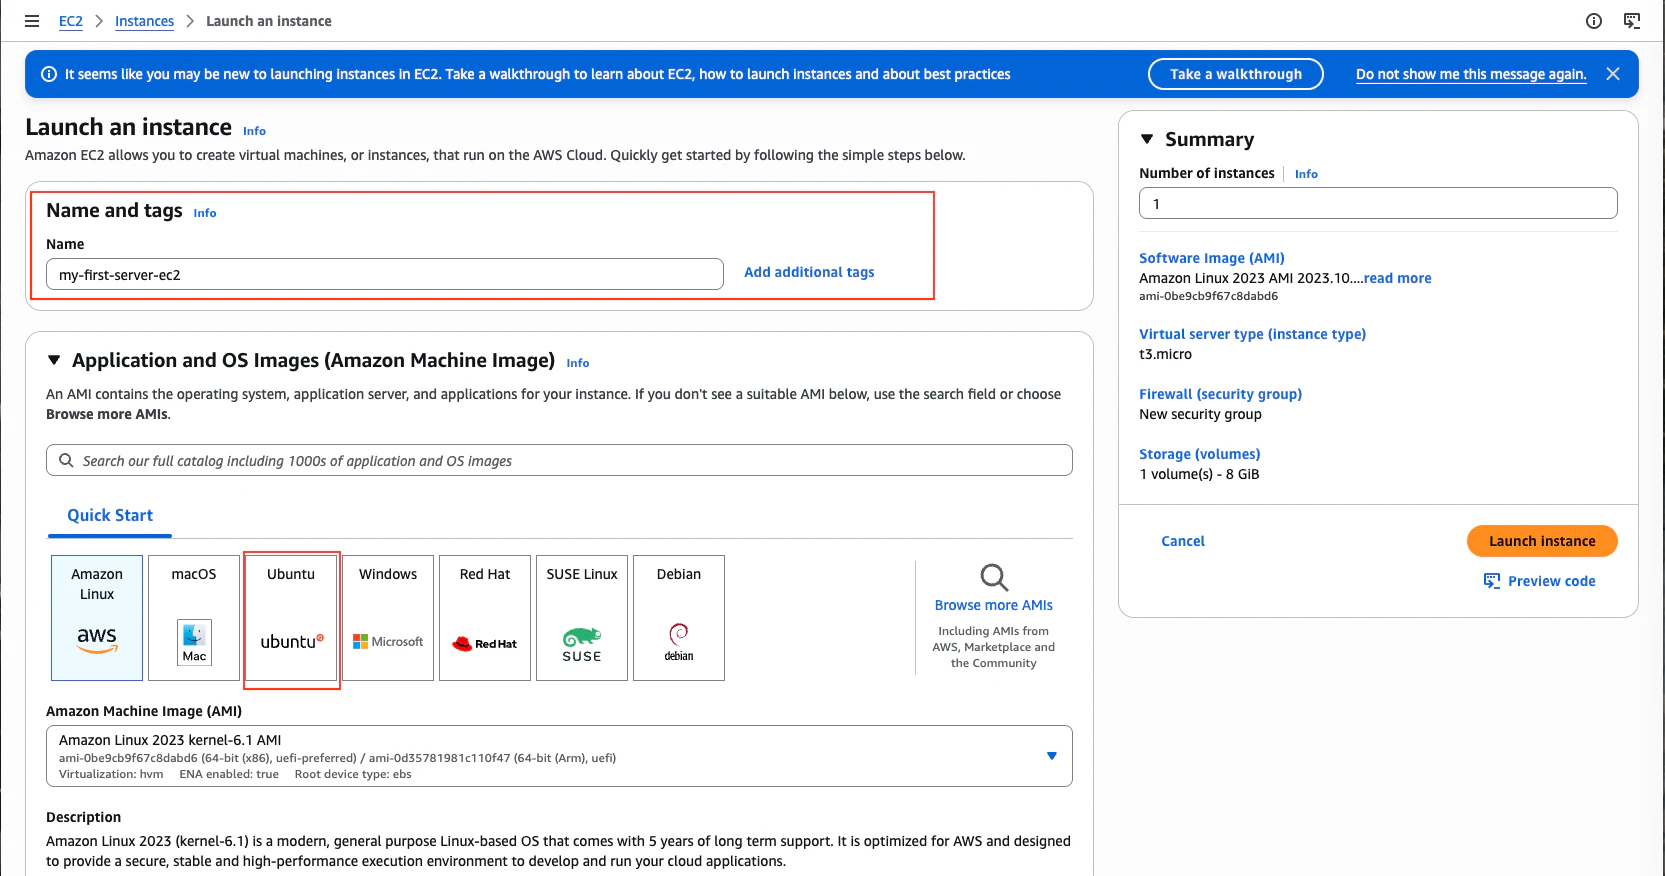Click the 't3.micro' instance type value

click(1165, 354)
